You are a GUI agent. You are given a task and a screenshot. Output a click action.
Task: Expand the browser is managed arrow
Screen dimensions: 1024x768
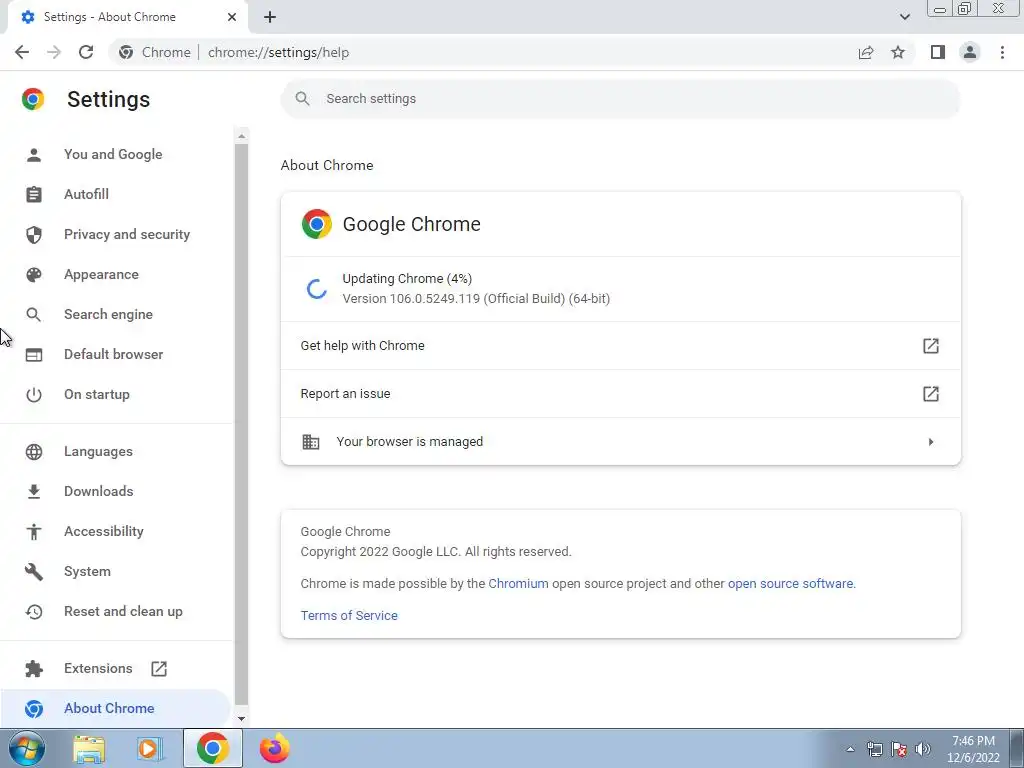coord(931,442)
